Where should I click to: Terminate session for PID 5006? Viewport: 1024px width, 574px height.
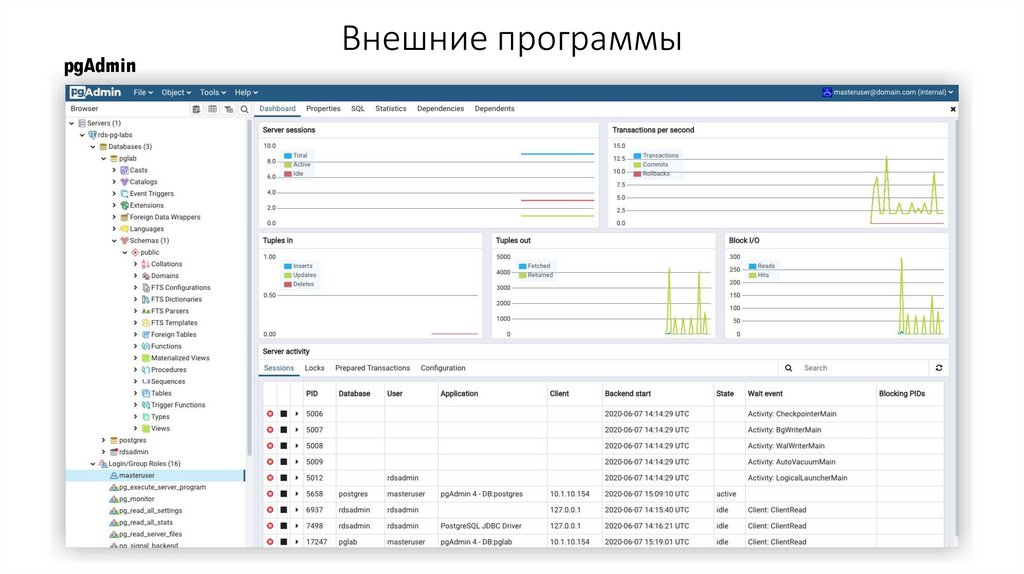pyautogui.click(x=270, y=414)
